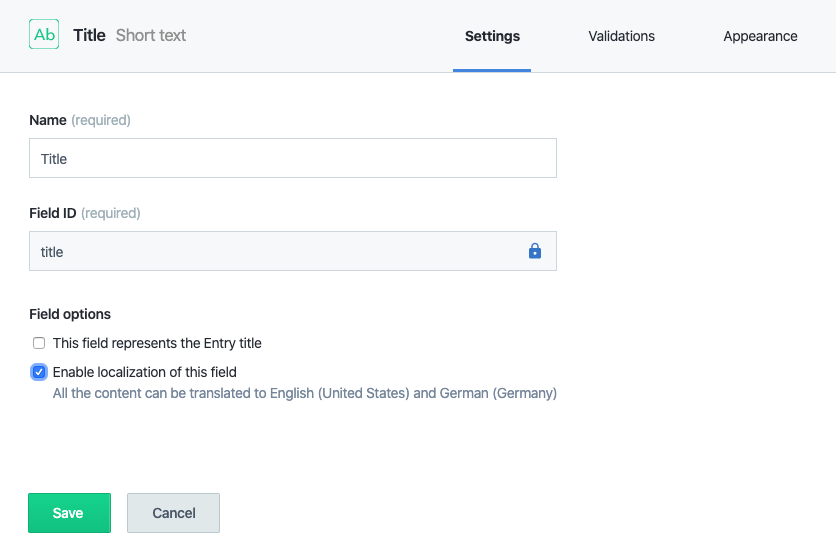Click the lock icon in Field ID

[x=534, y=252]
